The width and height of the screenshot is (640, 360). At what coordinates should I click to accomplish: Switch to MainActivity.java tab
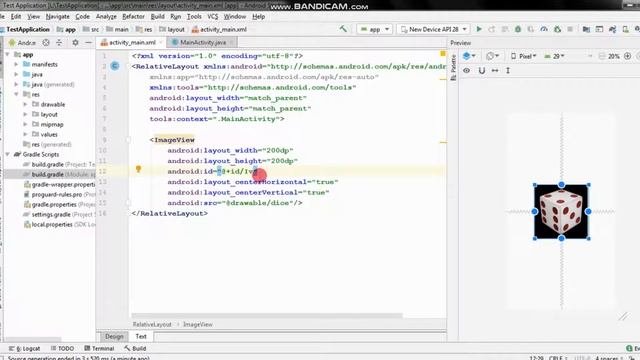[x=203, y=42]
